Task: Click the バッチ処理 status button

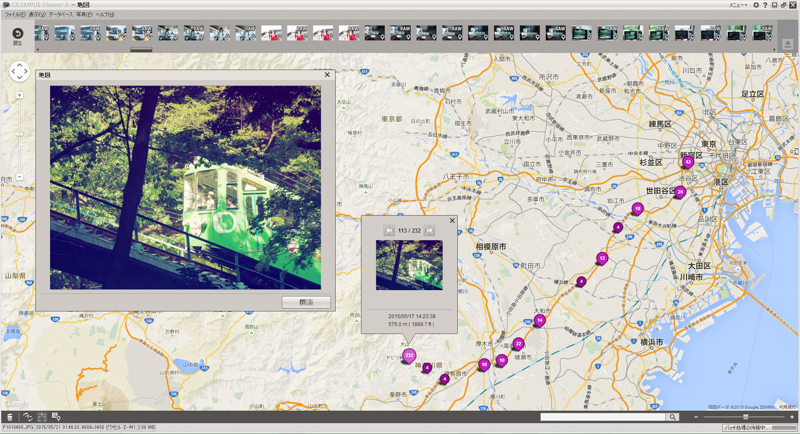Action: (x=760, y=428)
